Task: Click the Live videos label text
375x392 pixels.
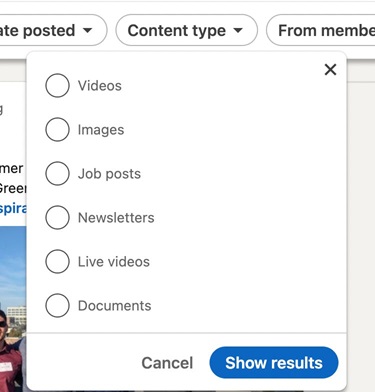Action: pos(114,262)
